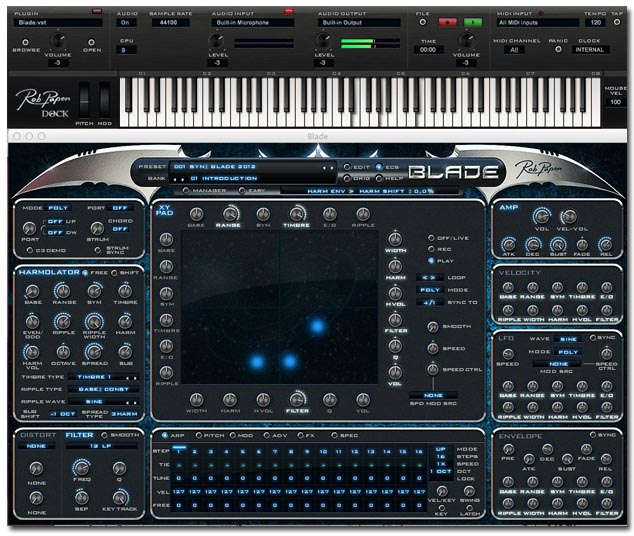Set XY Pad to OFF/LIVE
The width and height of the screenshot is (634, 536).
pyautogui.click(x=431, y=238)
